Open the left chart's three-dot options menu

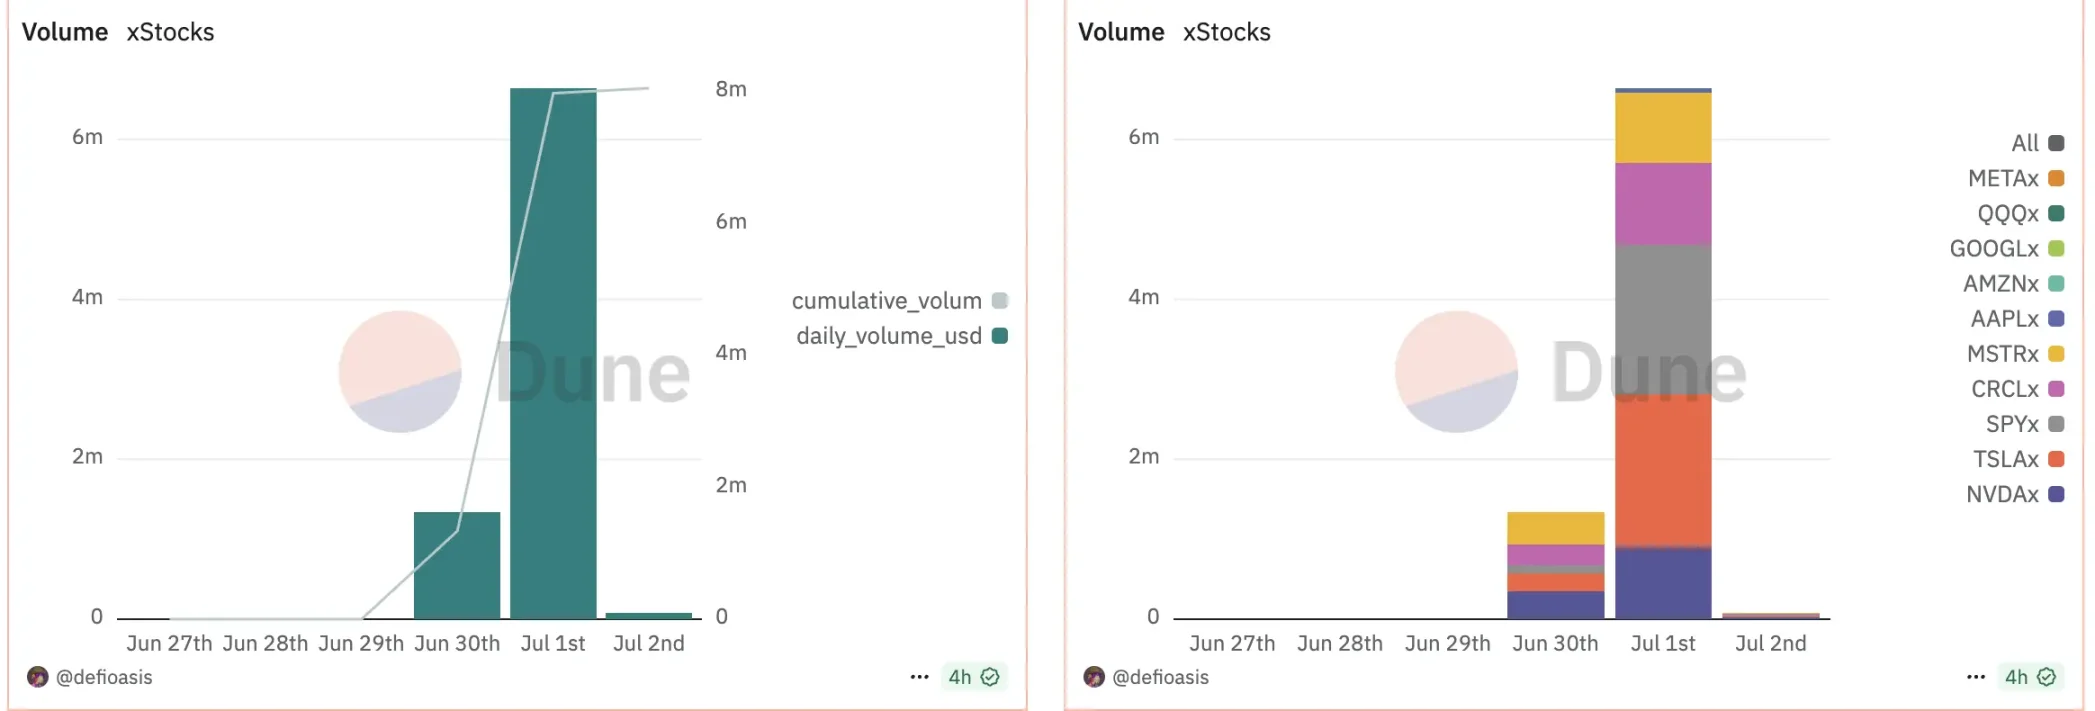coord(919,677)
